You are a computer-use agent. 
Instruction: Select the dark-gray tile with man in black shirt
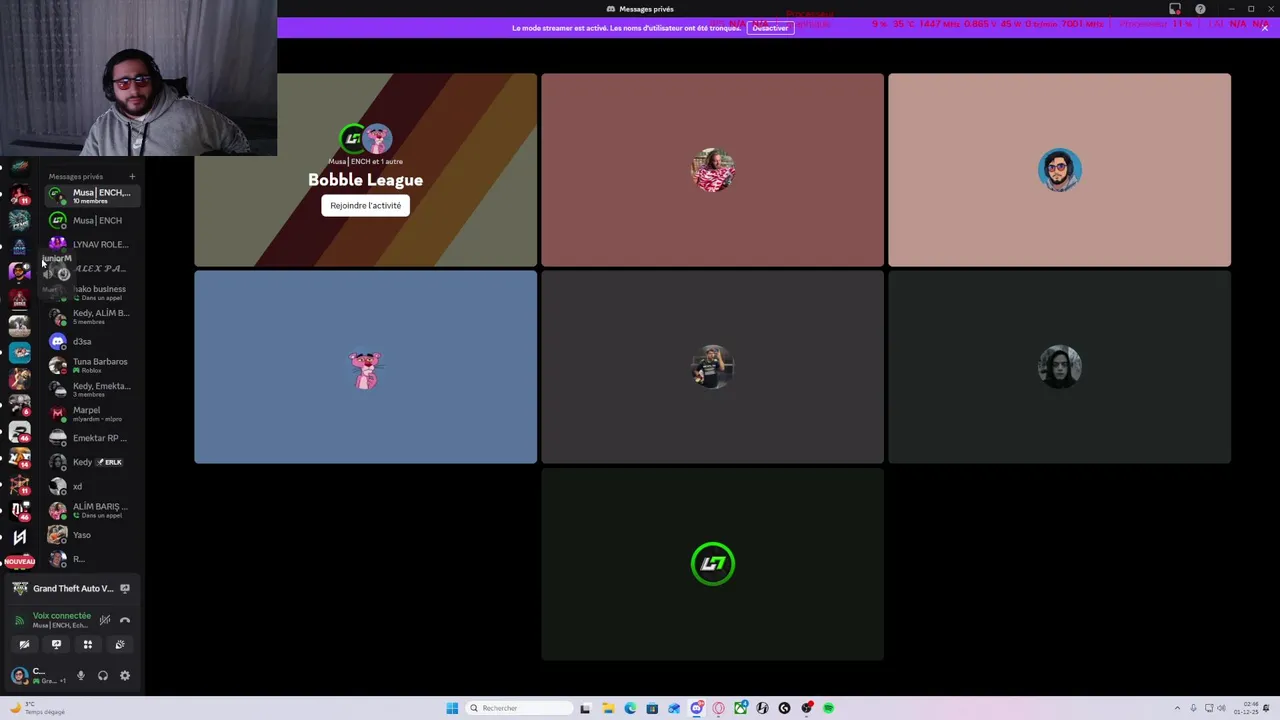712,367
